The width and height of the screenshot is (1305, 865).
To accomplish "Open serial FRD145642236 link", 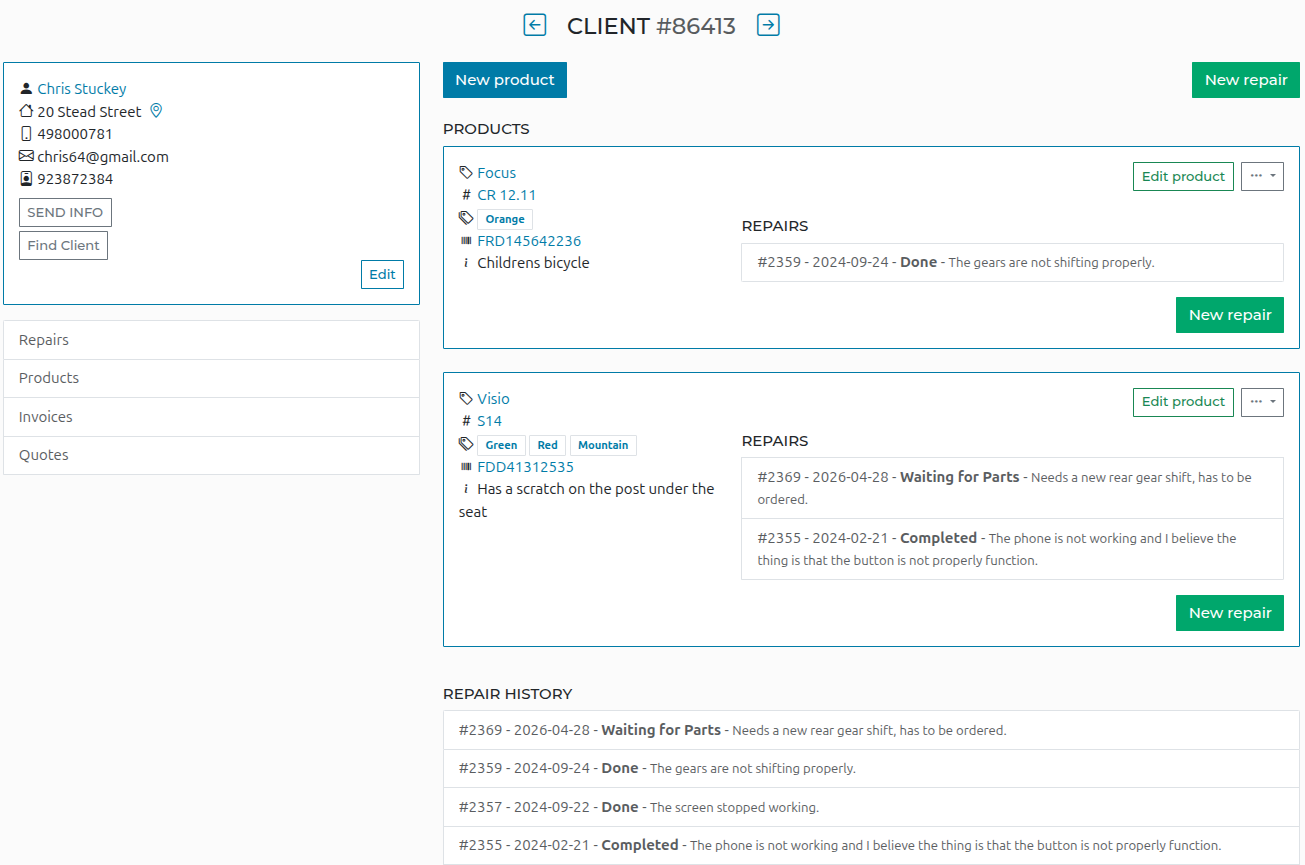I will point(529,241).
